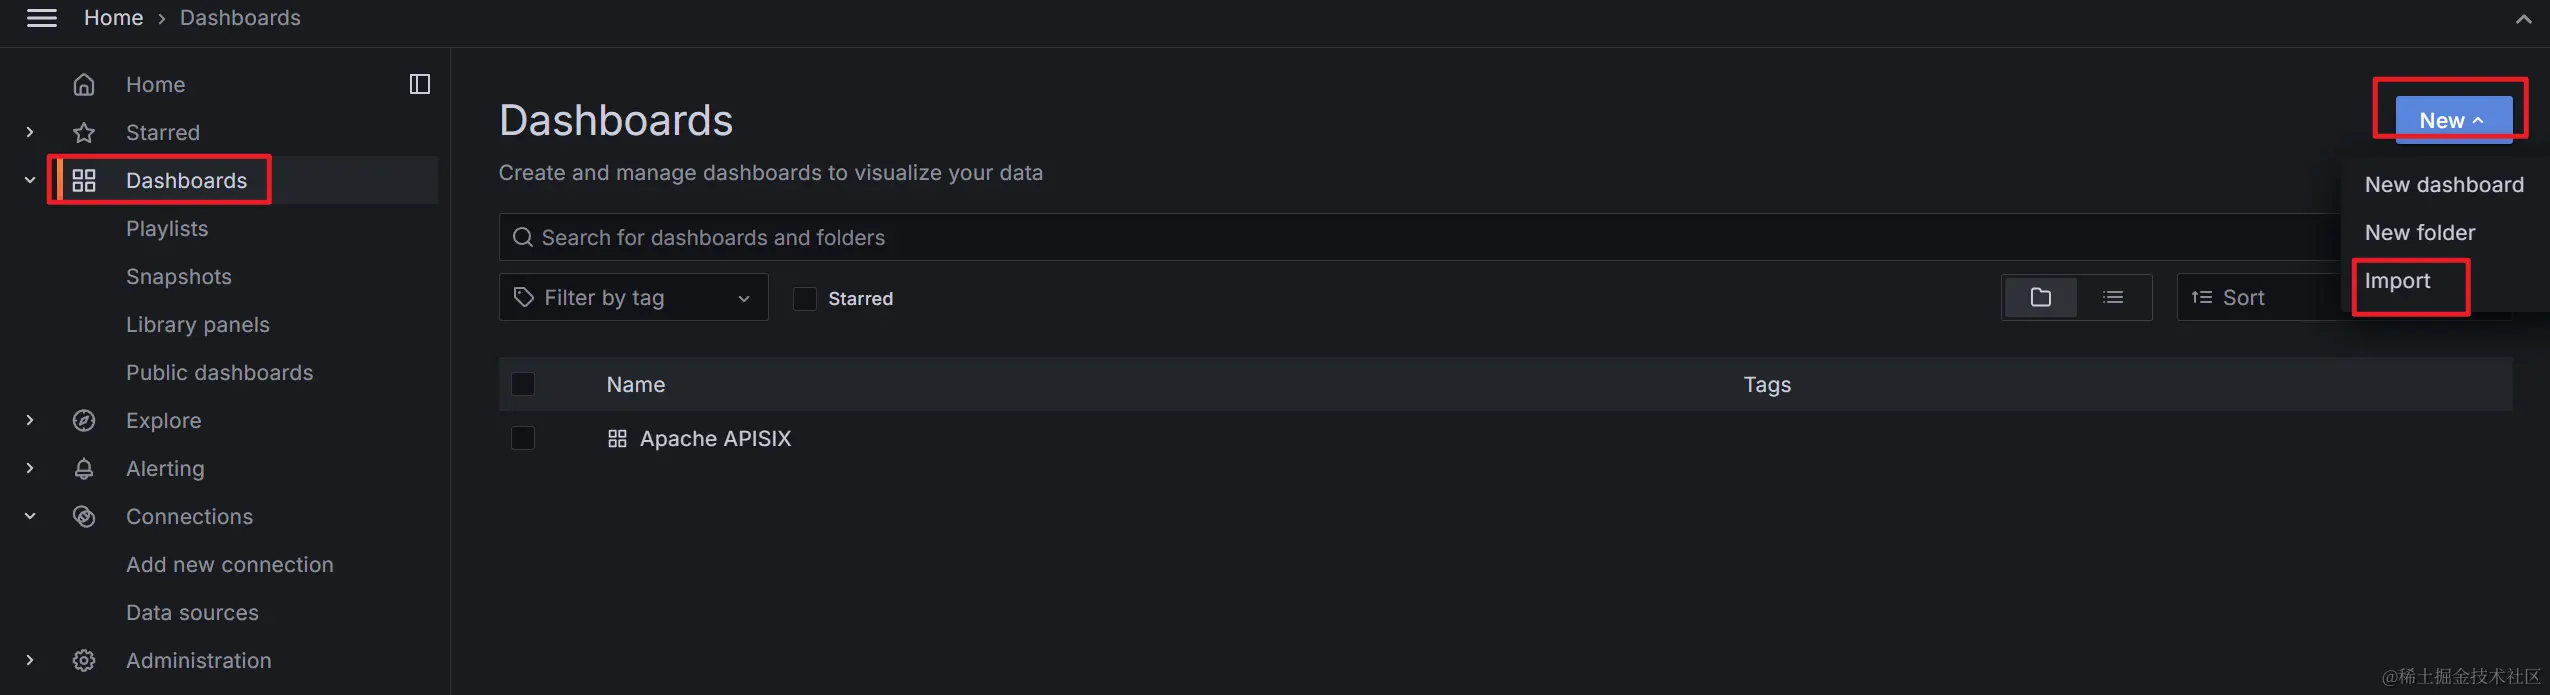Switch to folder view layout

click(2040, 298)
